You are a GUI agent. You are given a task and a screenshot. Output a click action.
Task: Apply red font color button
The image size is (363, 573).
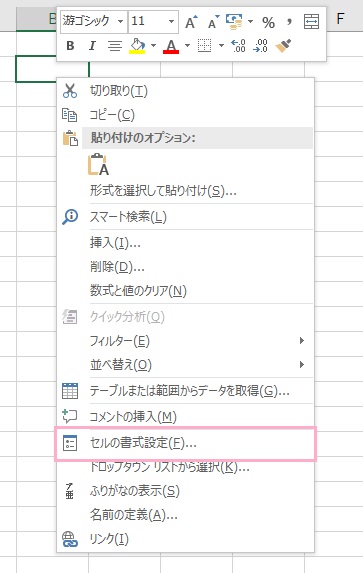(x=171, y=46)
